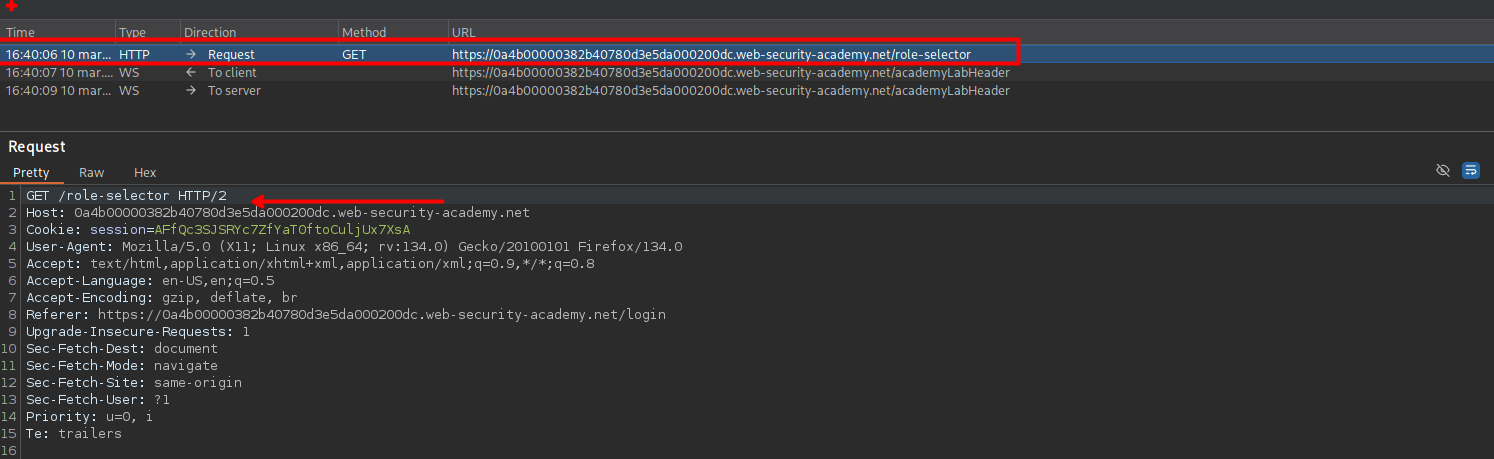Click the GET /role-selector line in editor
Screen dimensions: 1494x459
point(126,196)
